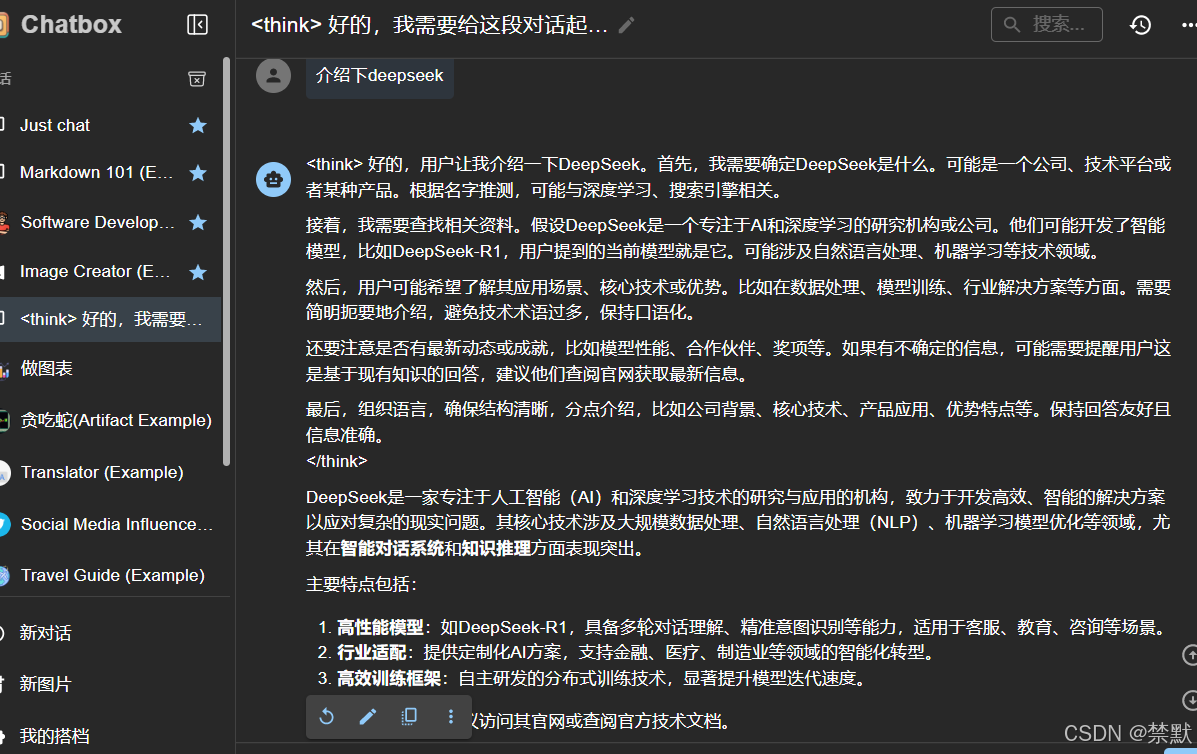Click the </think> closing tag text

[337, 461]
